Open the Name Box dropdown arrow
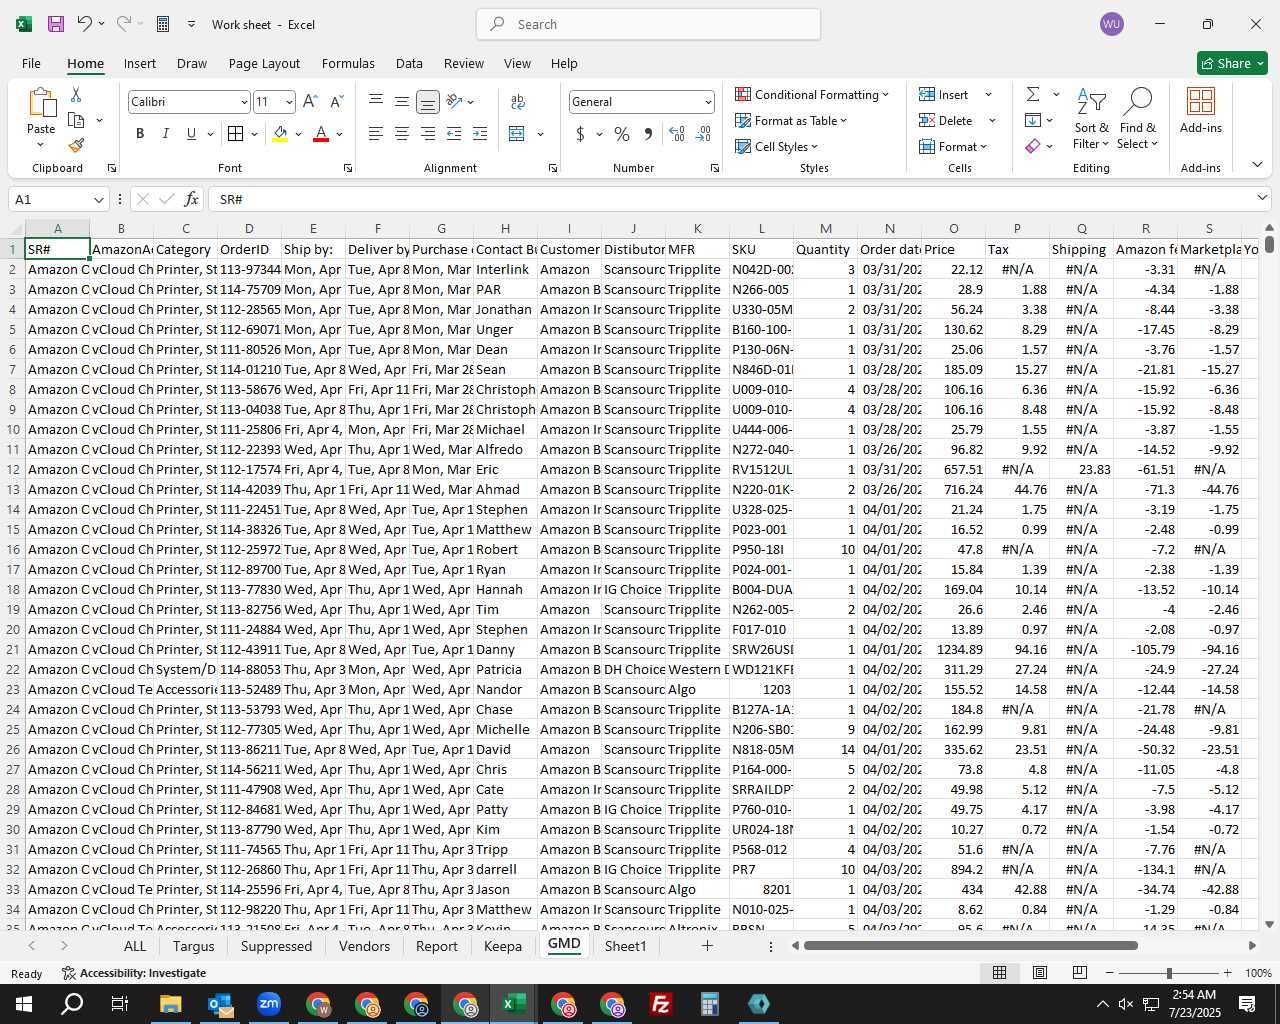This screenshot has height=1024, width=1280. click(98, 199)
